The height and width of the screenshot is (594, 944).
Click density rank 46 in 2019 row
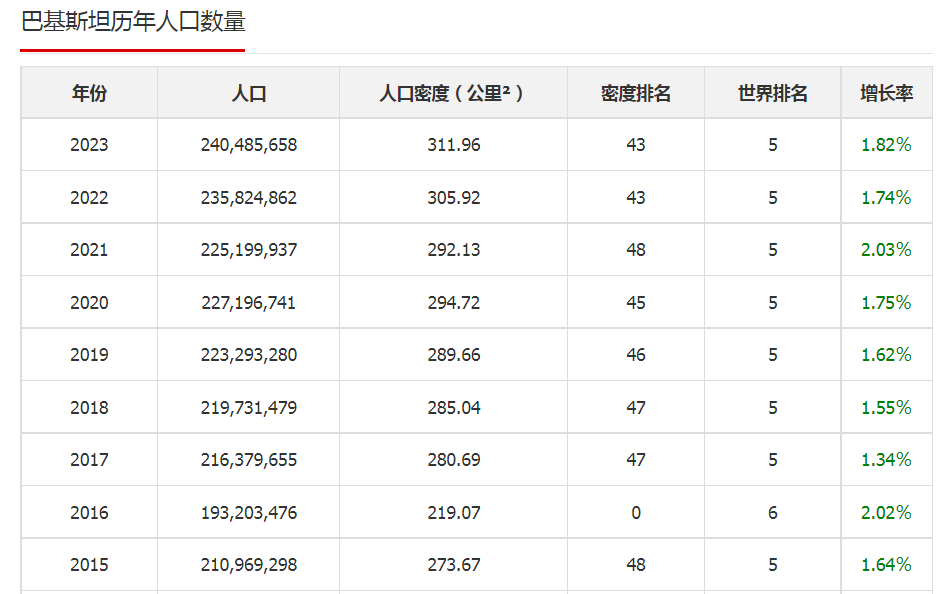(636, 355)
